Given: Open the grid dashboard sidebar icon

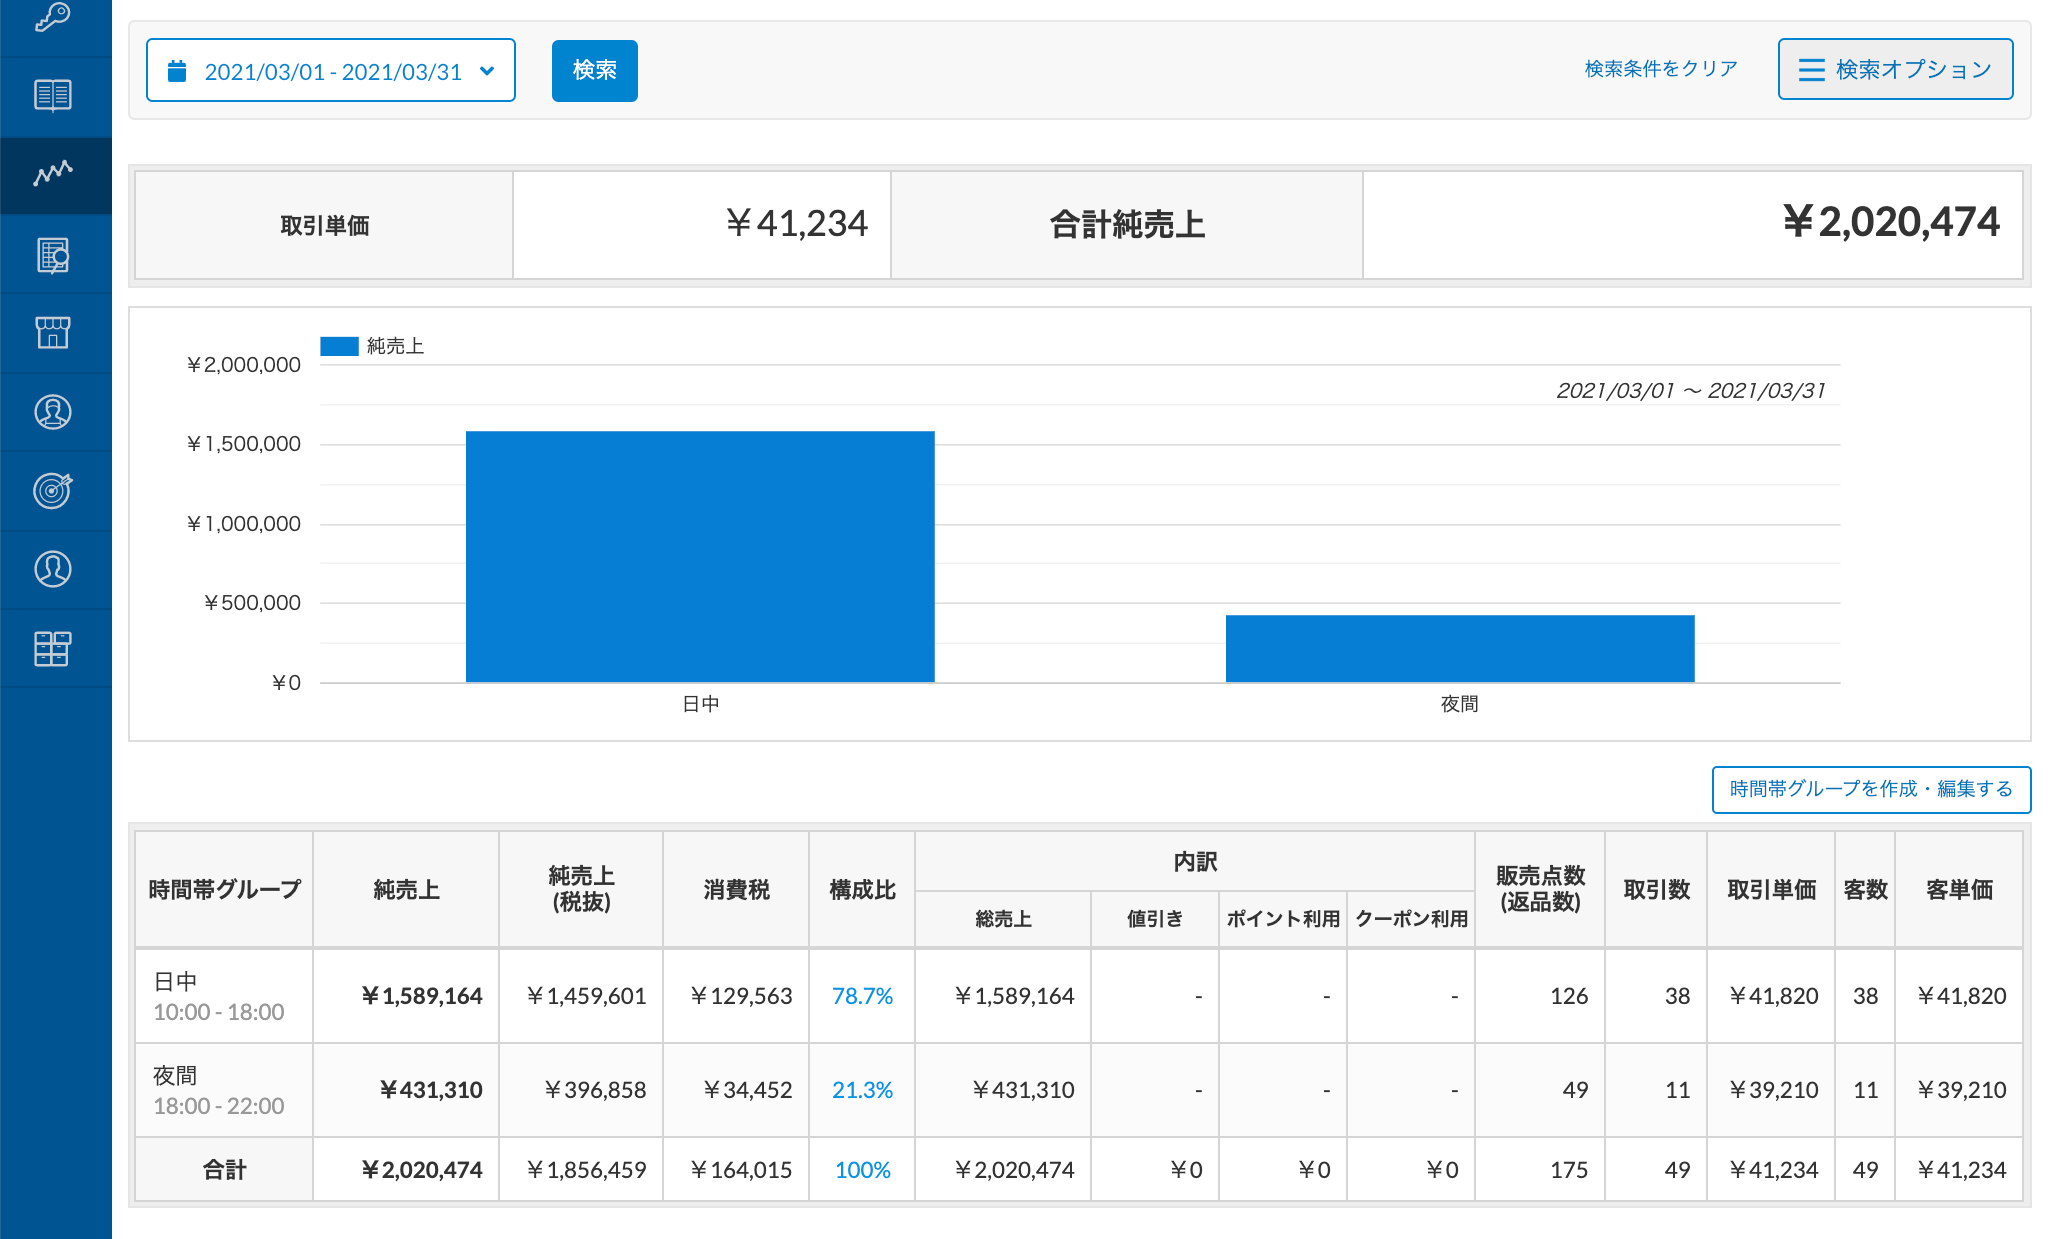Looking at the screenshot, I should (53, 648).
